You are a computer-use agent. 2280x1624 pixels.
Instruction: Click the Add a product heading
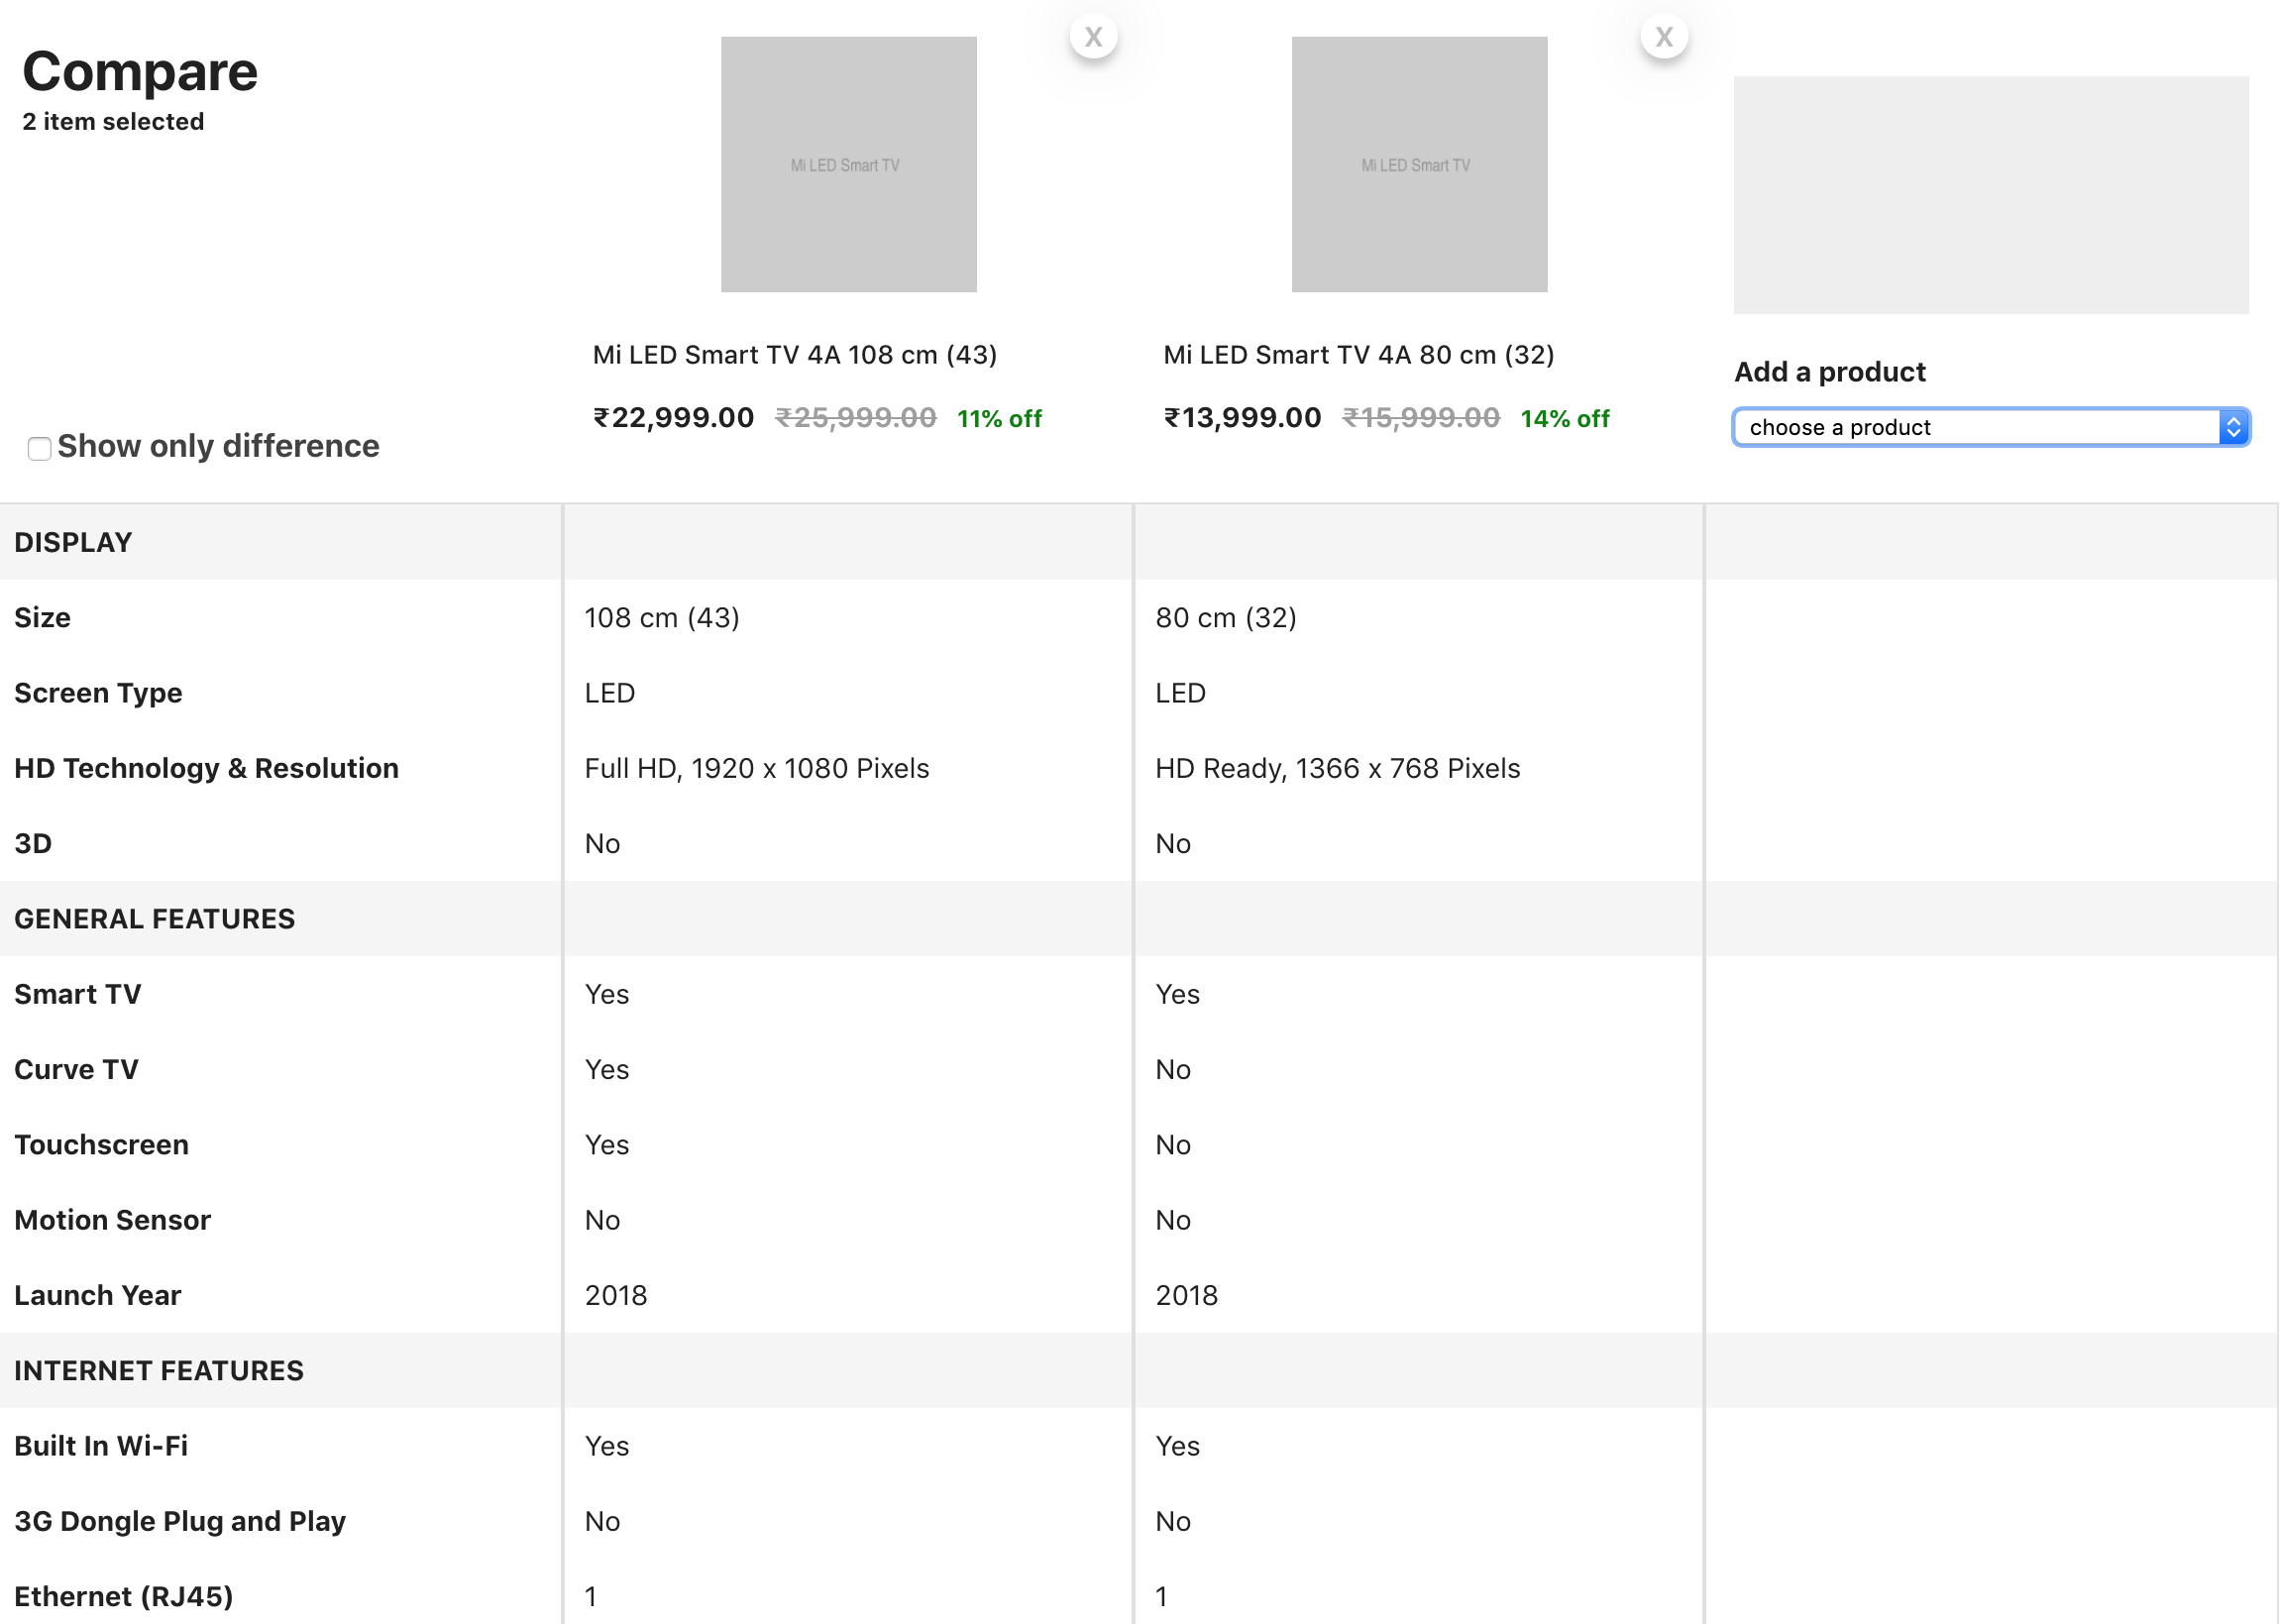coord(1829,372)
